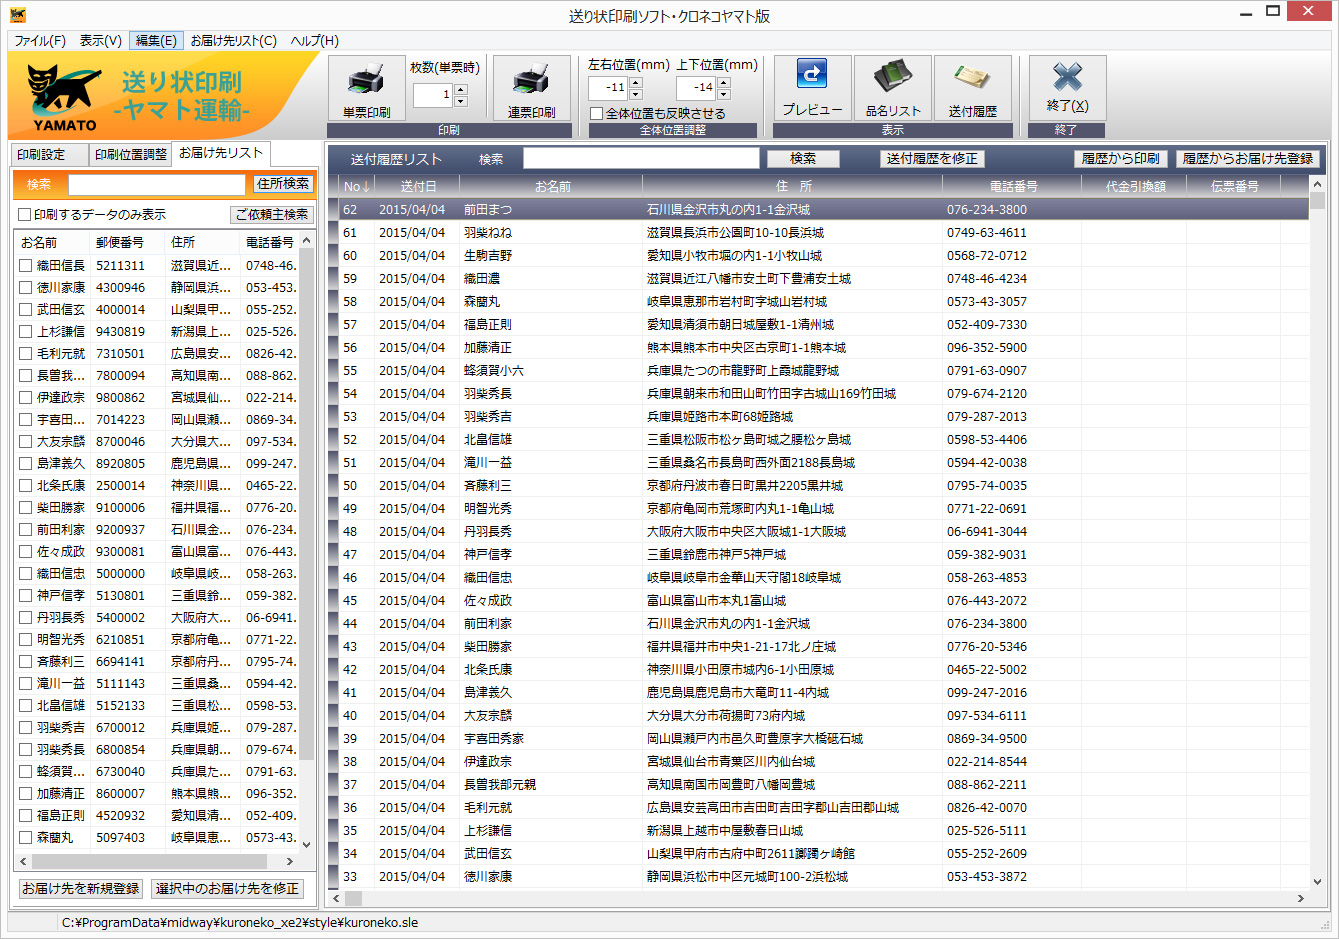Image resolution: width=1339 pixels, height=939 pixels.
Task: Select the お届け先リスト tab
Action: point(221,153)
